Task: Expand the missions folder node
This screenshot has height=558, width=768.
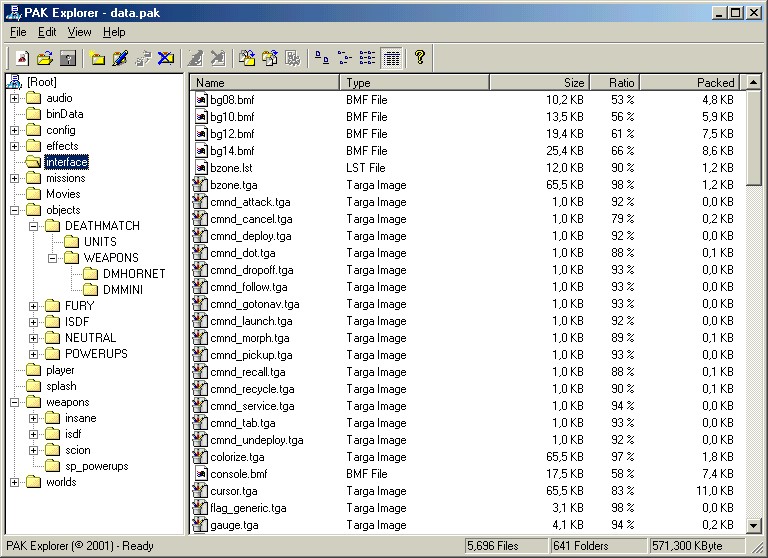Action: [15, 178]
